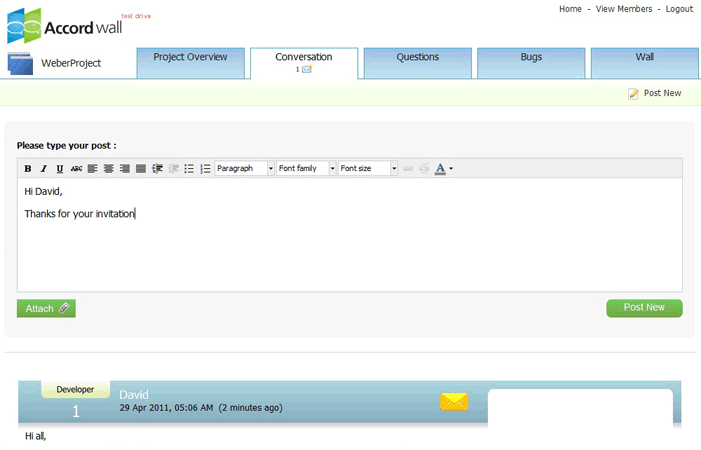Image resolution: width=701 pixels, height=450 pixels.
Task: Toggle bold formatting in the editor
Action: 28,169
